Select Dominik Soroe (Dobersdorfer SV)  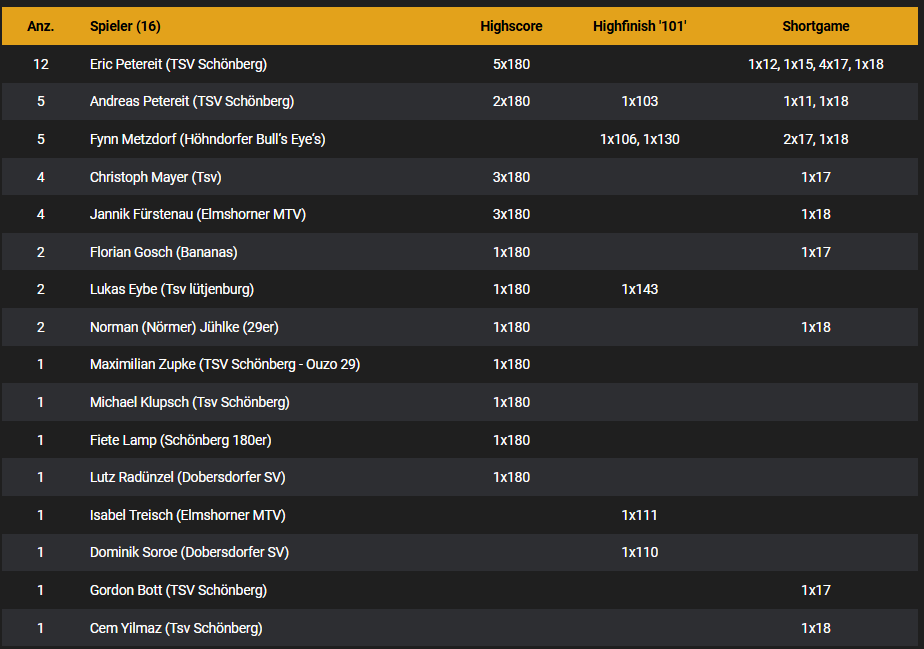coord(189,552)
